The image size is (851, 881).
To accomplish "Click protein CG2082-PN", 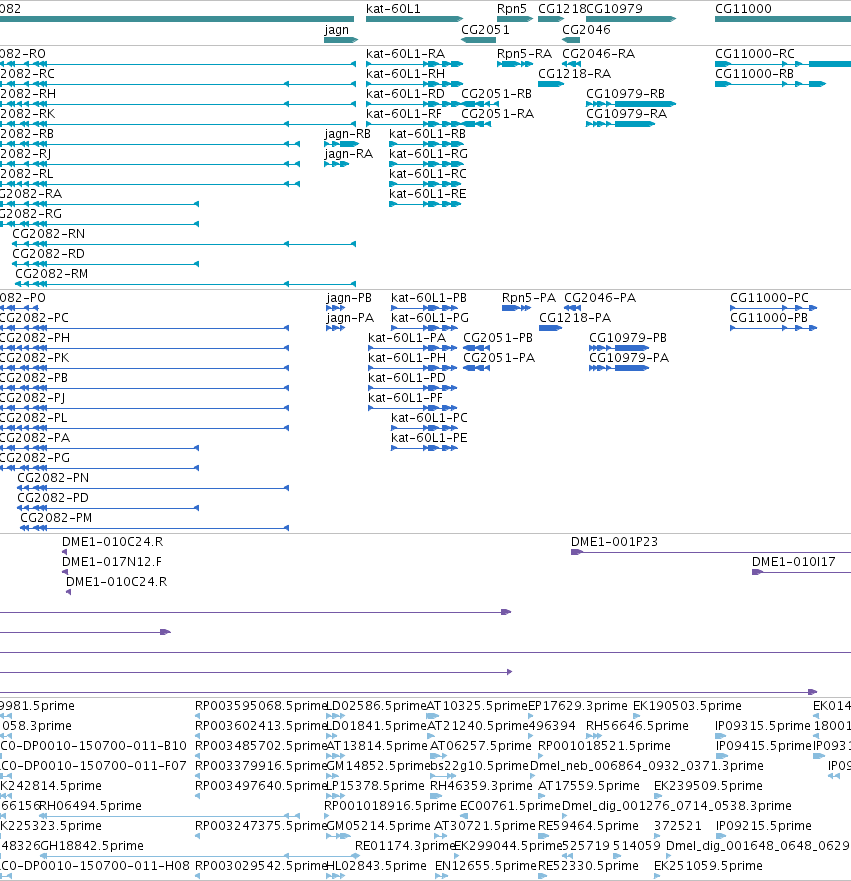I will tap(153, 488).
